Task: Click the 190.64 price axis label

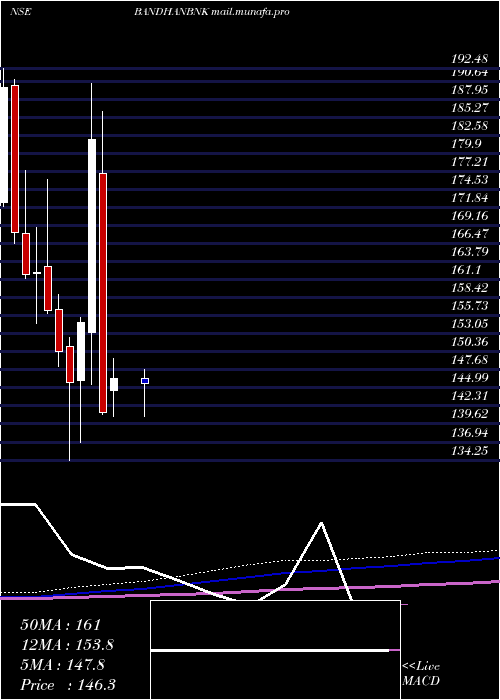Action: click(x=469, y=72)
